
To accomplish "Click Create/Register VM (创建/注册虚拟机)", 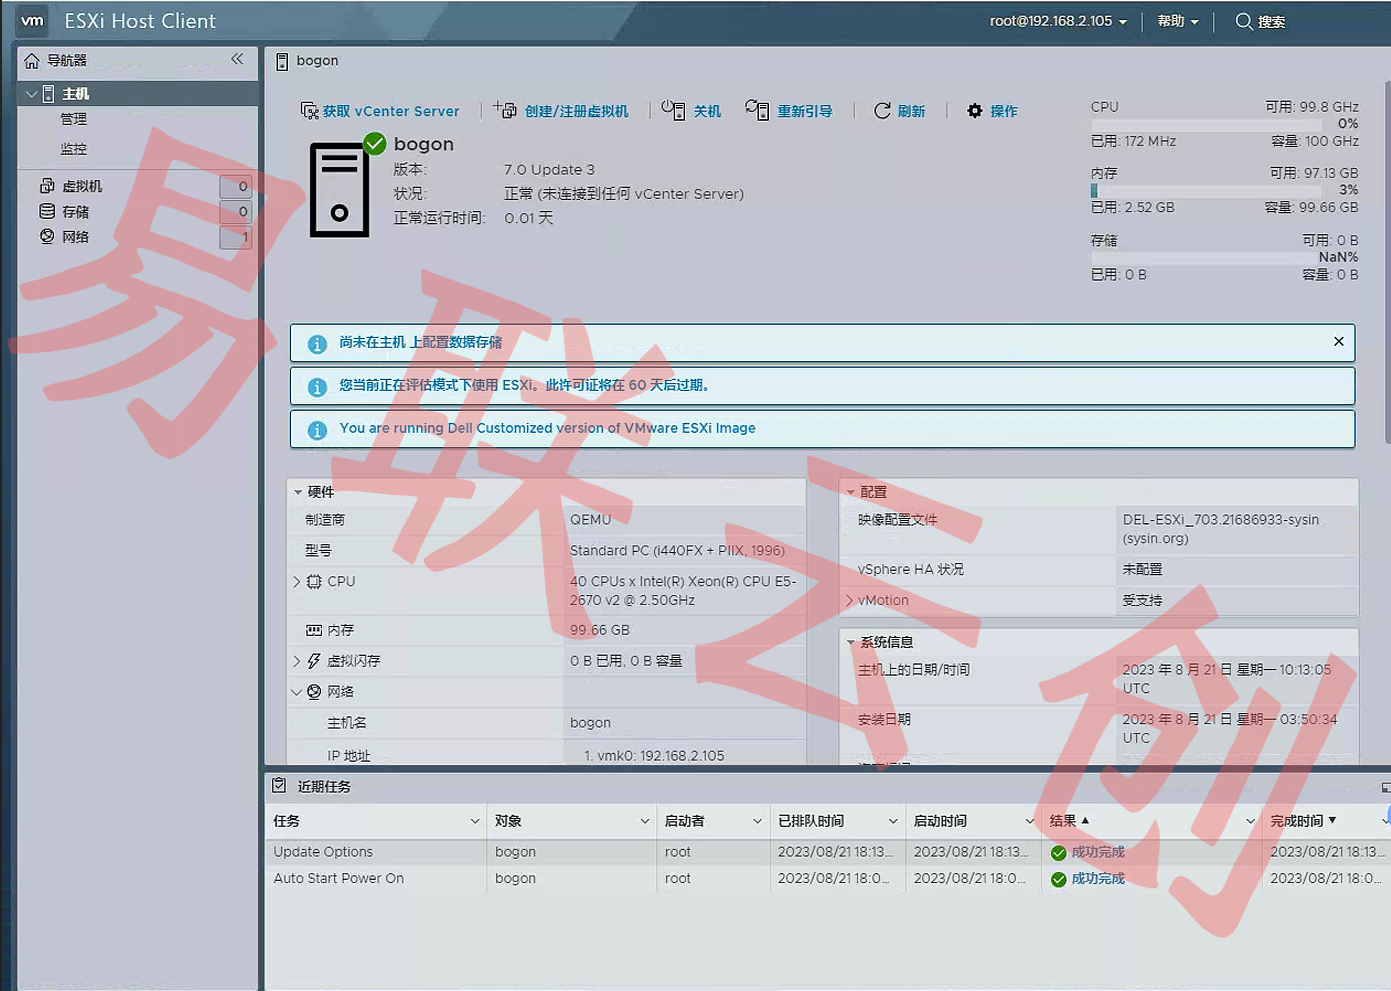I will (x=576, y=111).
